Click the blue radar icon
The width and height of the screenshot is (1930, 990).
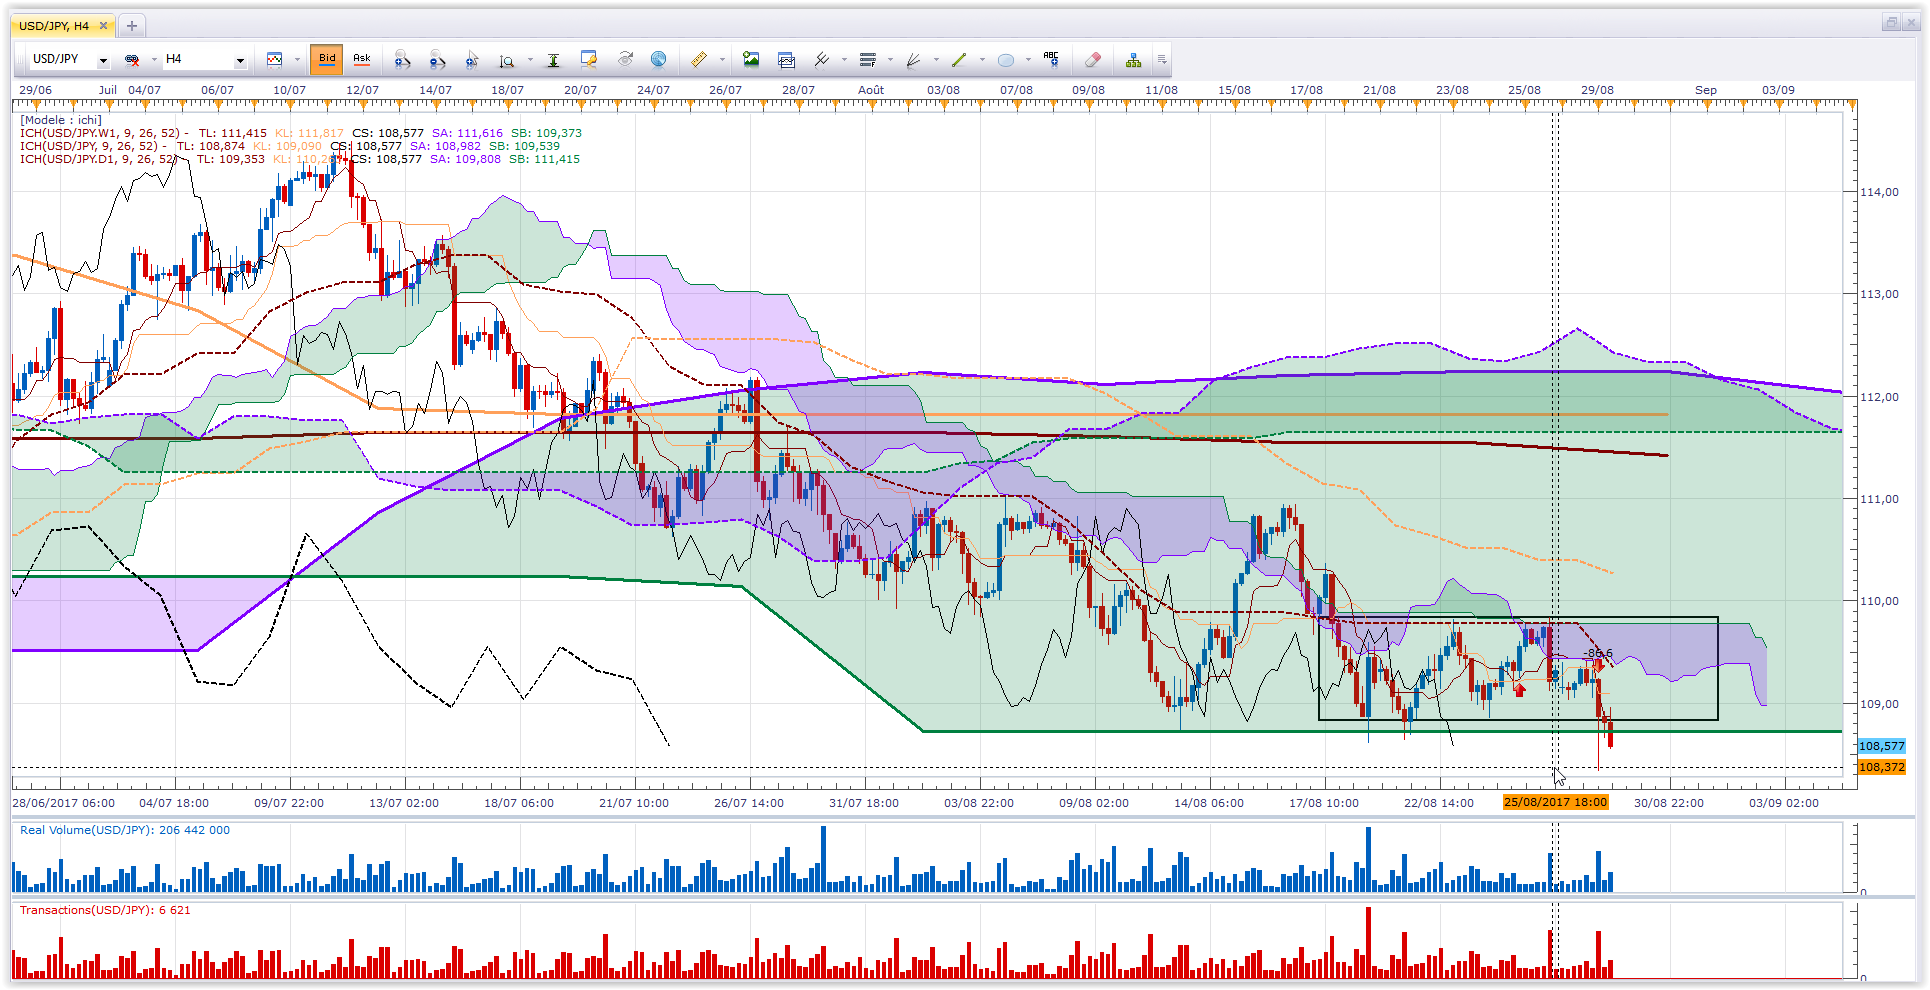(x=658, y=60)
